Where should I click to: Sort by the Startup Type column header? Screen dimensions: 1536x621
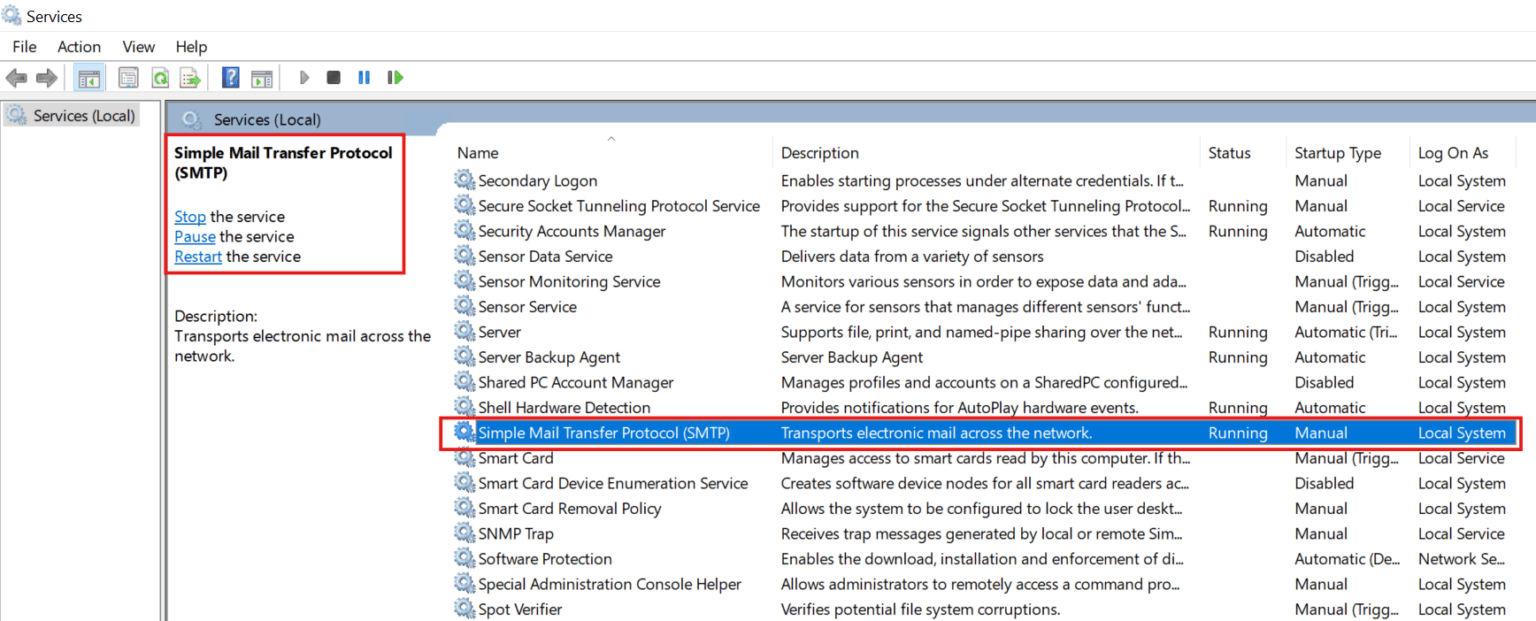point(1338,153)
